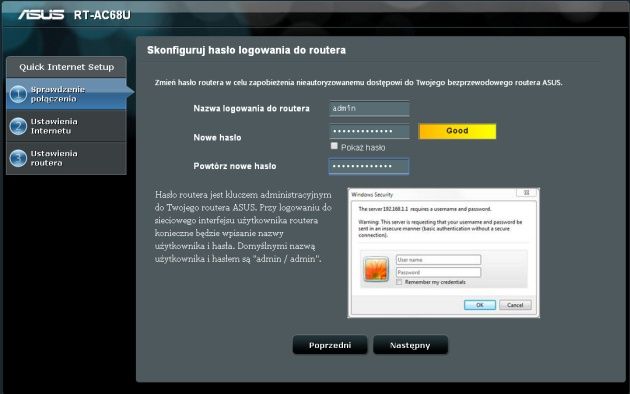Click the Hasło routera jest kluczem paragraph
The image size is (630, 394).
[x=243, y=227]
